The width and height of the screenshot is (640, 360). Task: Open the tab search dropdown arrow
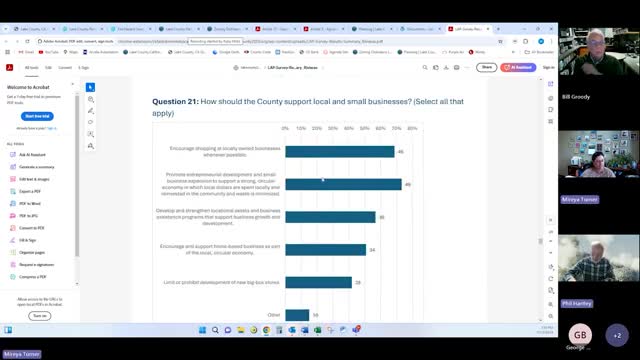6,29
